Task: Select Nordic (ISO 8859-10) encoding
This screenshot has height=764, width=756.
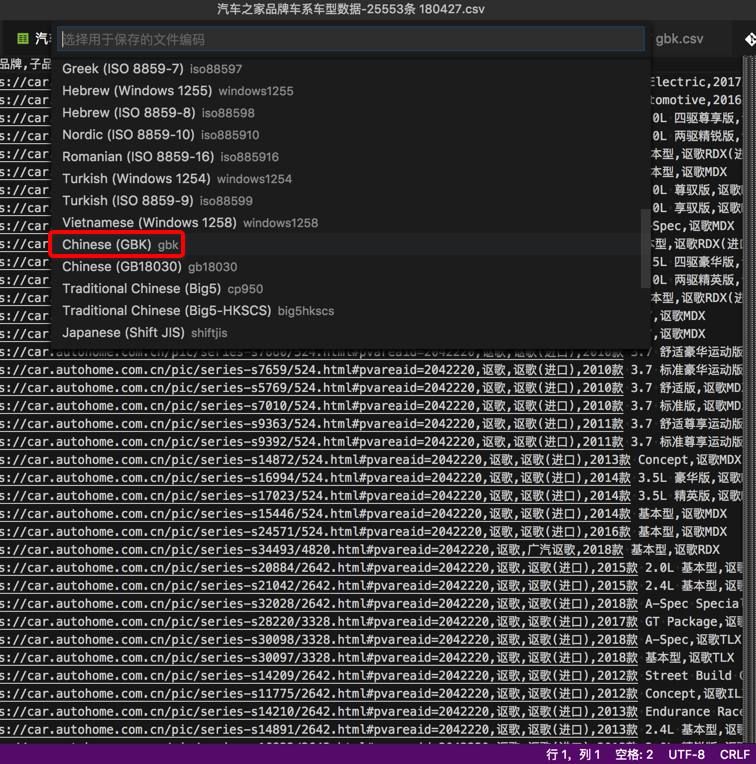Action: coord(351,134)
